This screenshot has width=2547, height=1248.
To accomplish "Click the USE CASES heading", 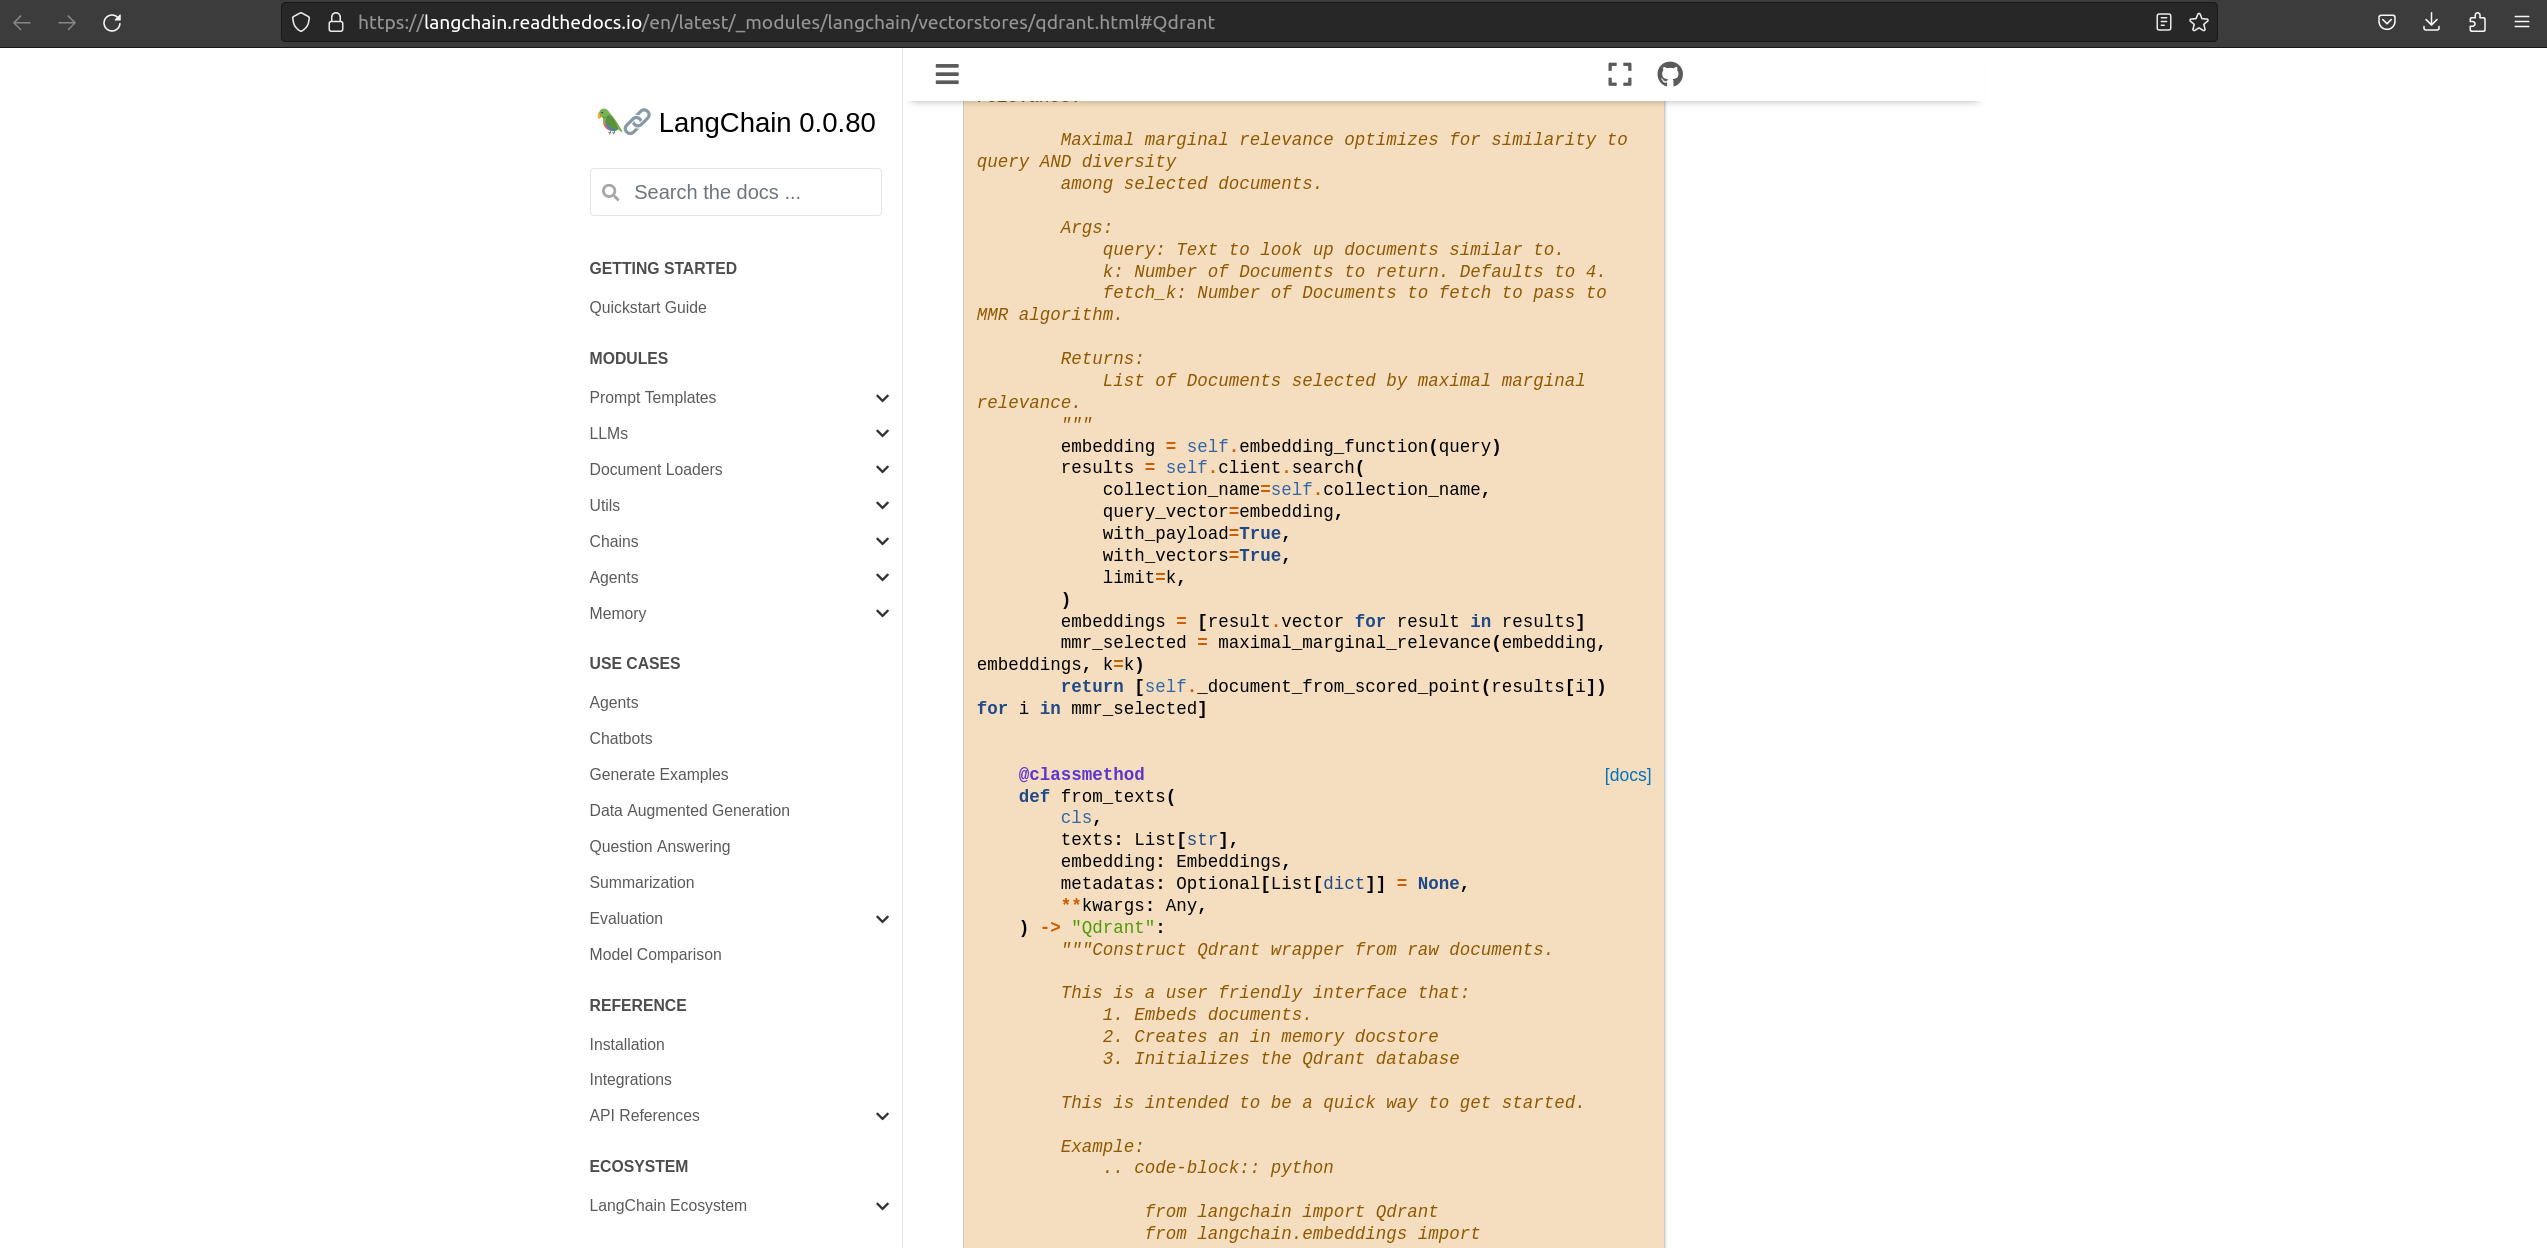I will tap(635, 663).
